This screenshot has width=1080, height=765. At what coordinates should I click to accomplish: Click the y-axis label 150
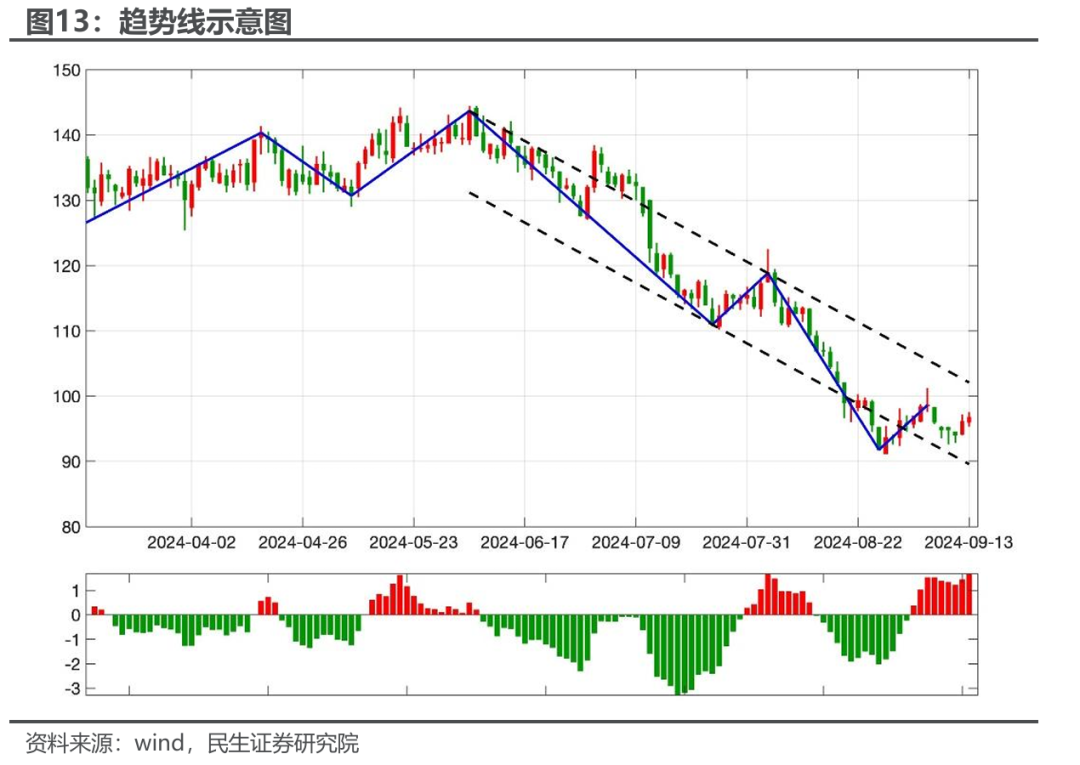tap(67, 70)
